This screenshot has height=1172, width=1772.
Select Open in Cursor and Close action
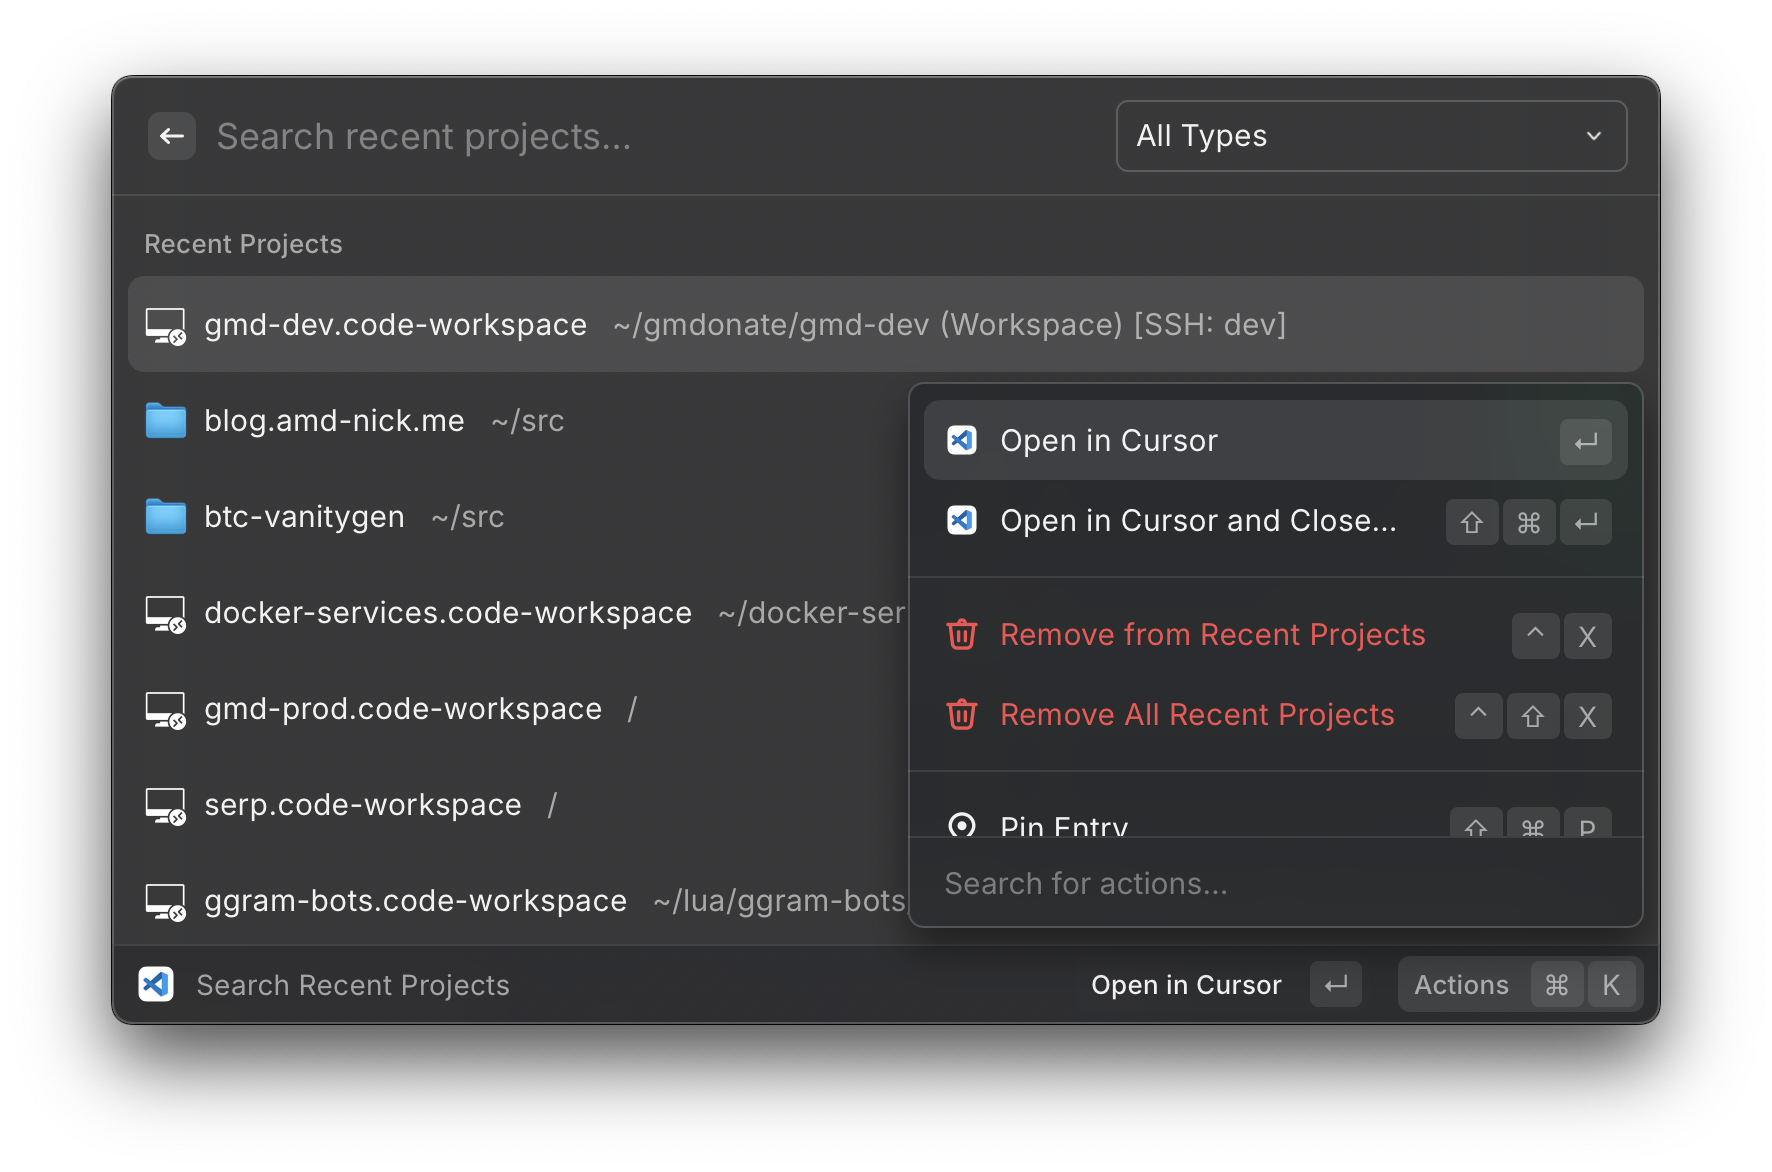[x=1197, y=521]
